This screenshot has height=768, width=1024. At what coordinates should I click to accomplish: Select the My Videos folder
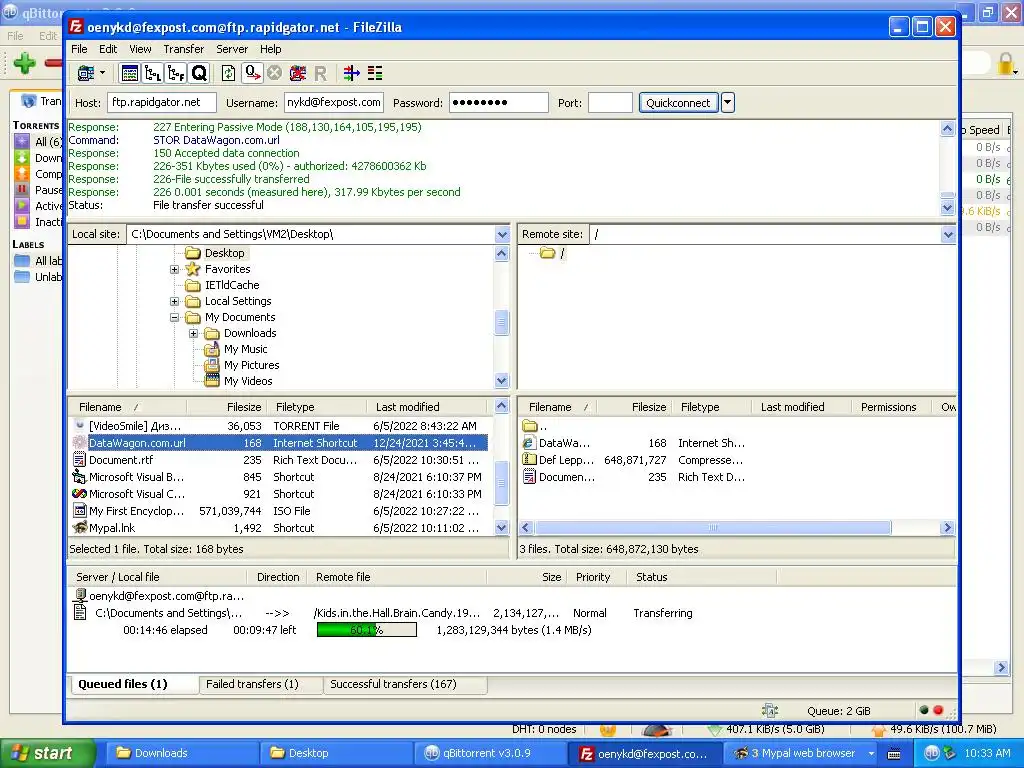[248, 381]
